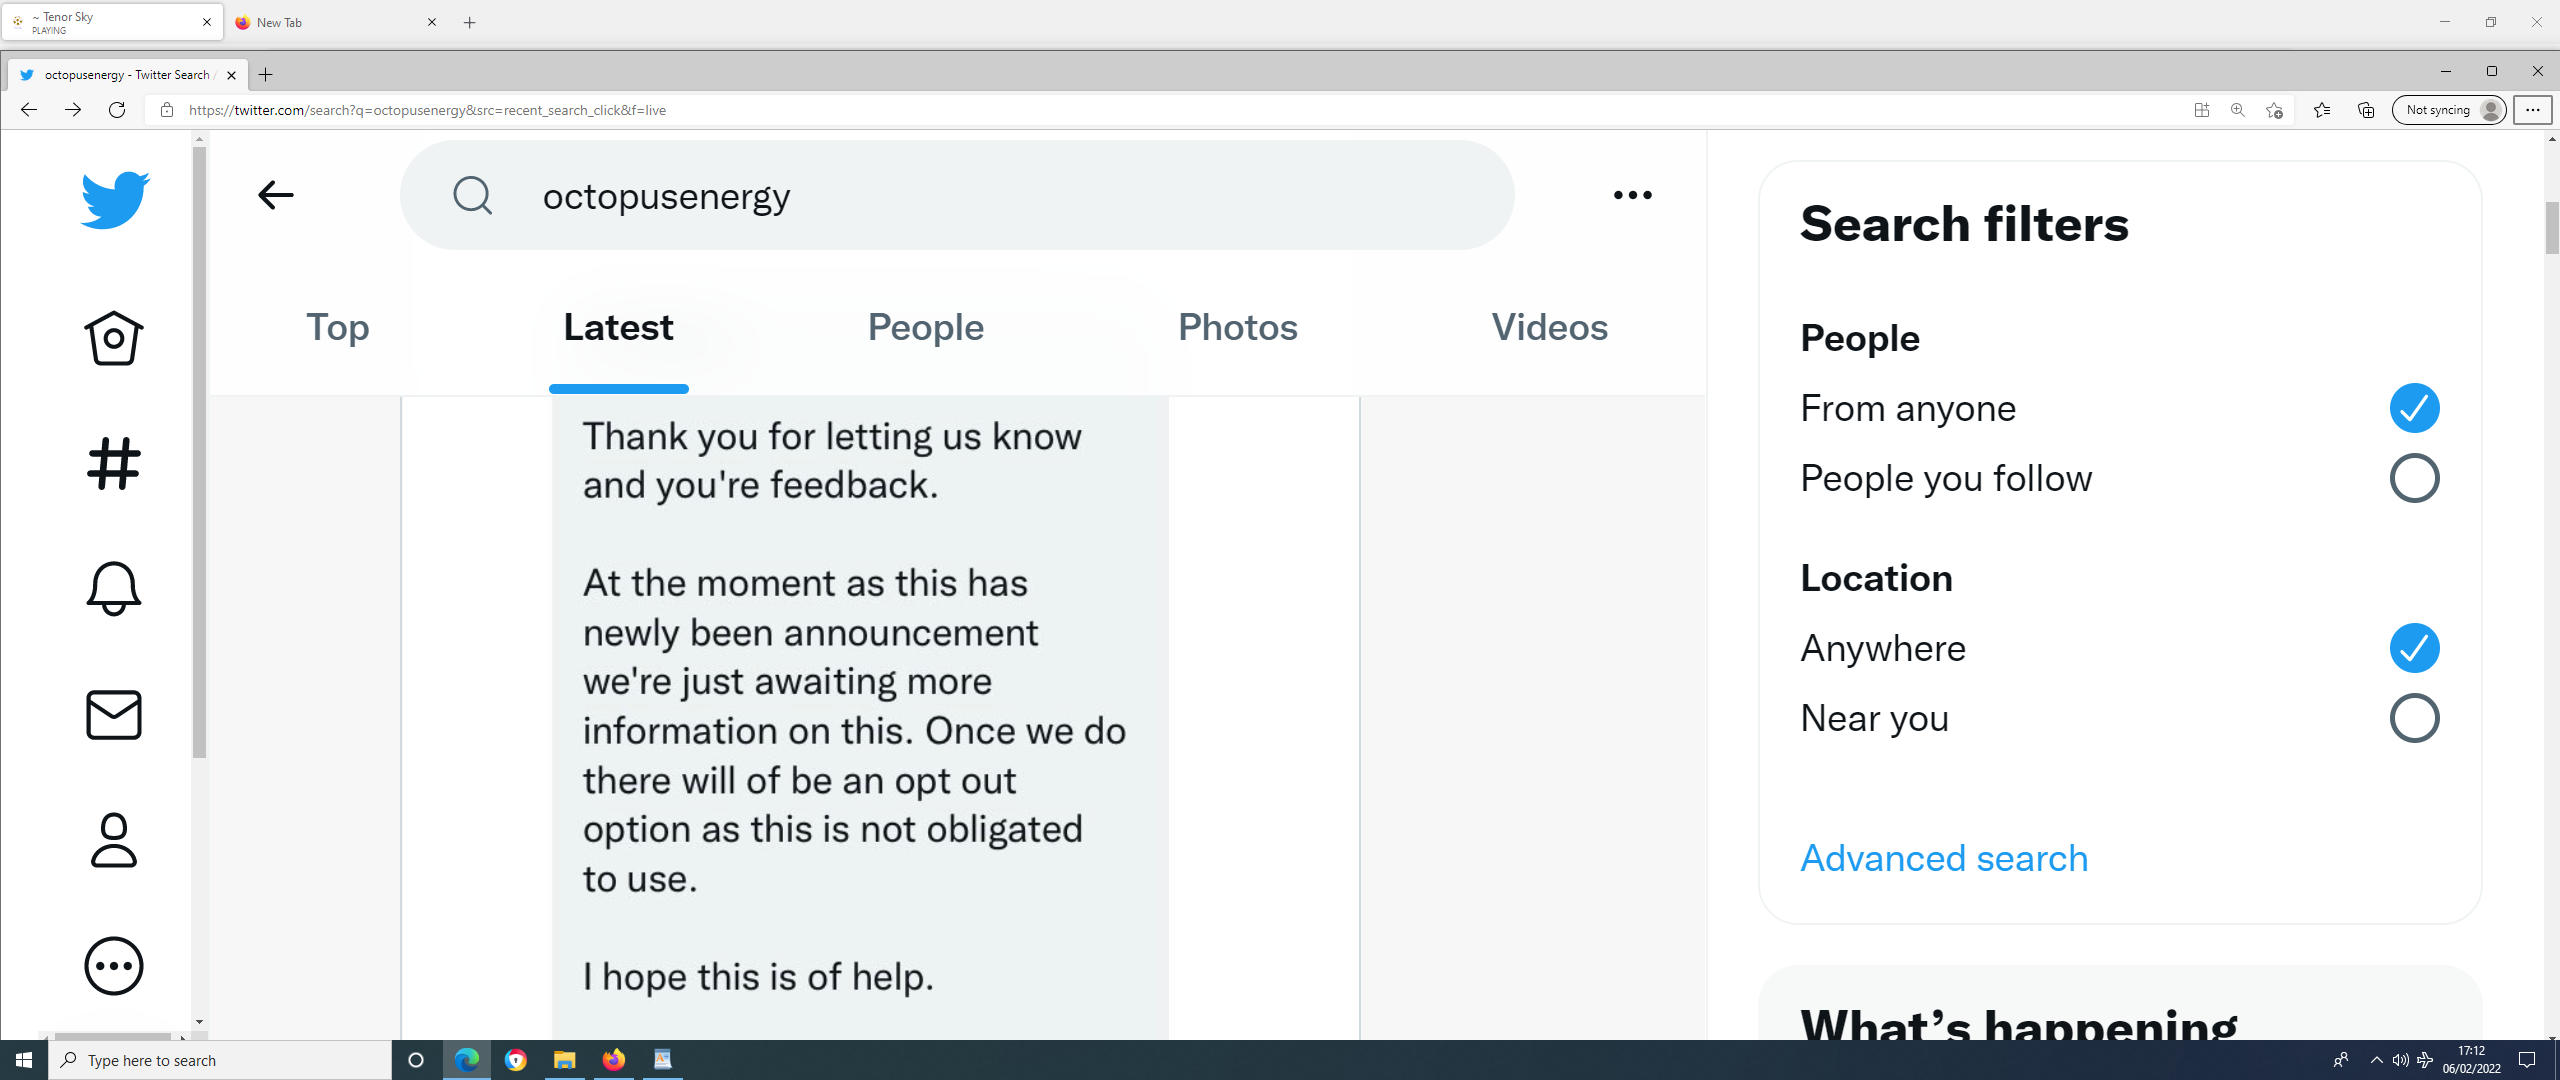This screenshot has width=2560, height=1080.
Task: Open search options three-dot menu
Action: (x=1633, y=195)
